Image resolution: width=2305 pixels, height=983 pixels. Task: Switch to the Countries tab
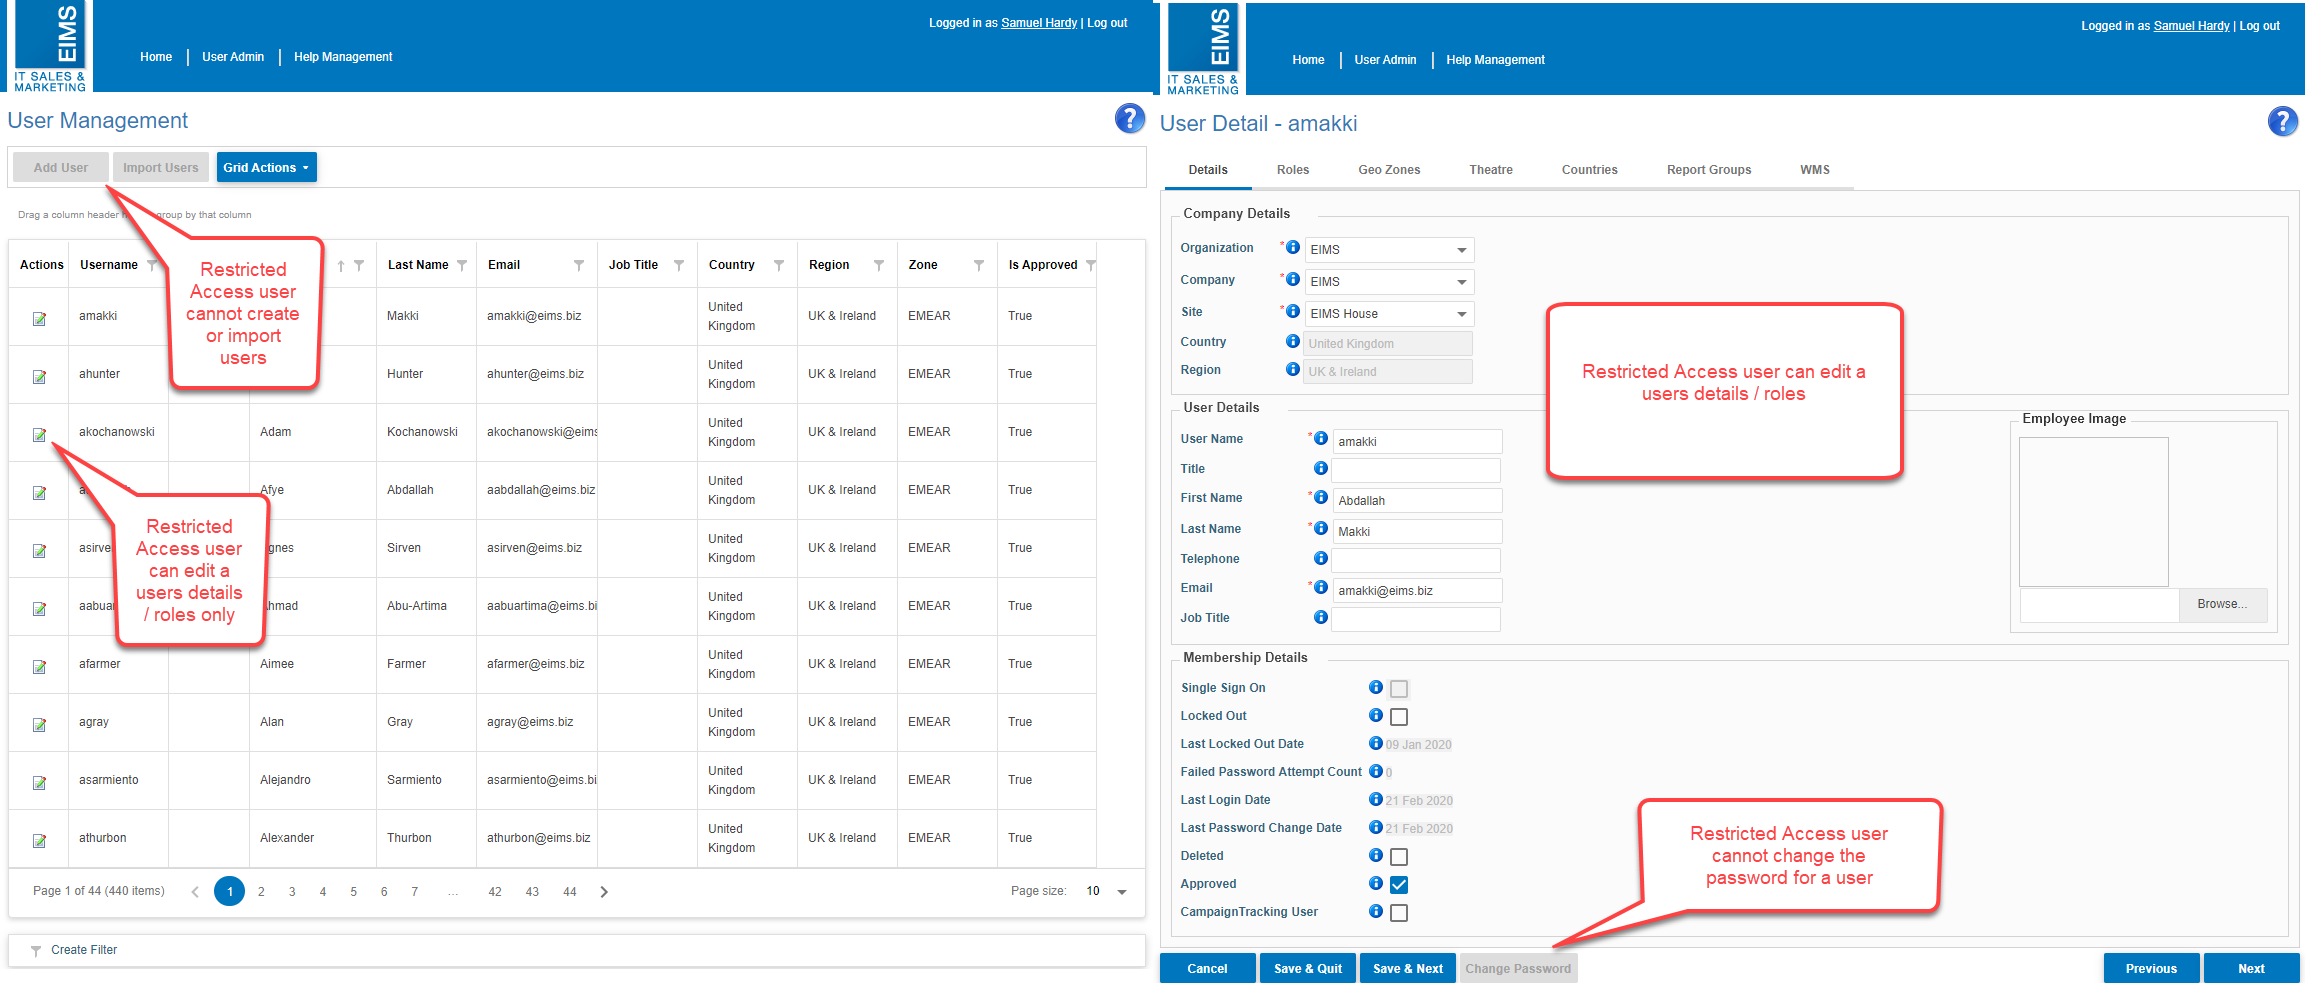coord(1590,170)
